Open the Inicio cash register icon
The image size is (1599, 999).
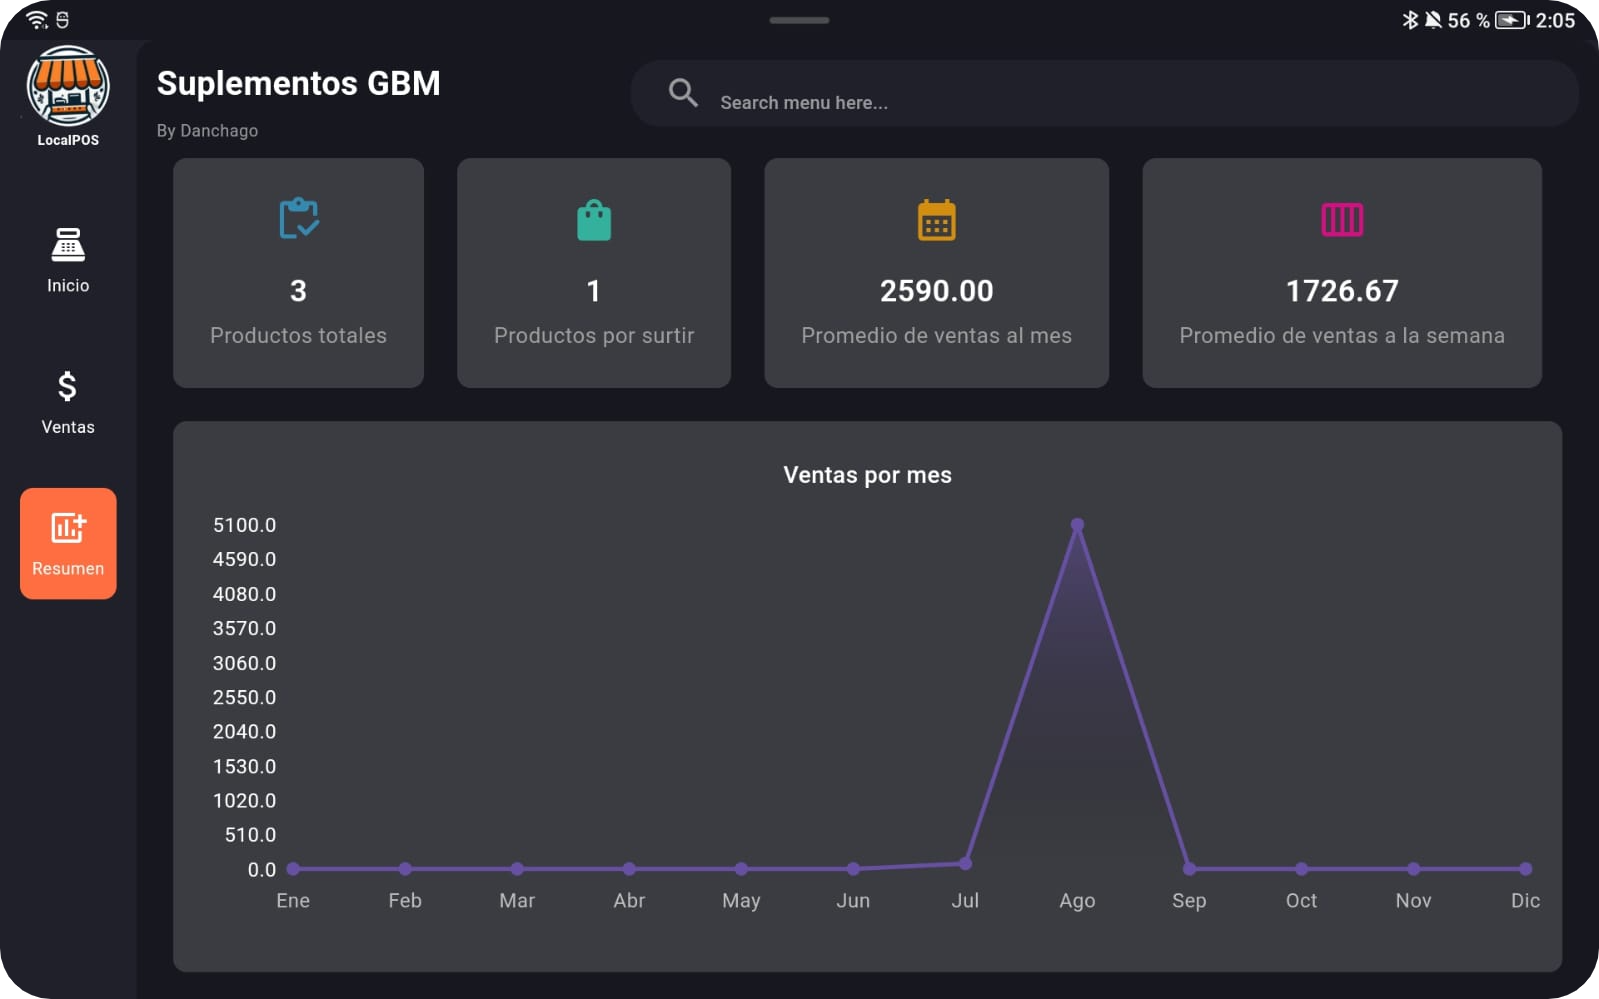(68, 245)
